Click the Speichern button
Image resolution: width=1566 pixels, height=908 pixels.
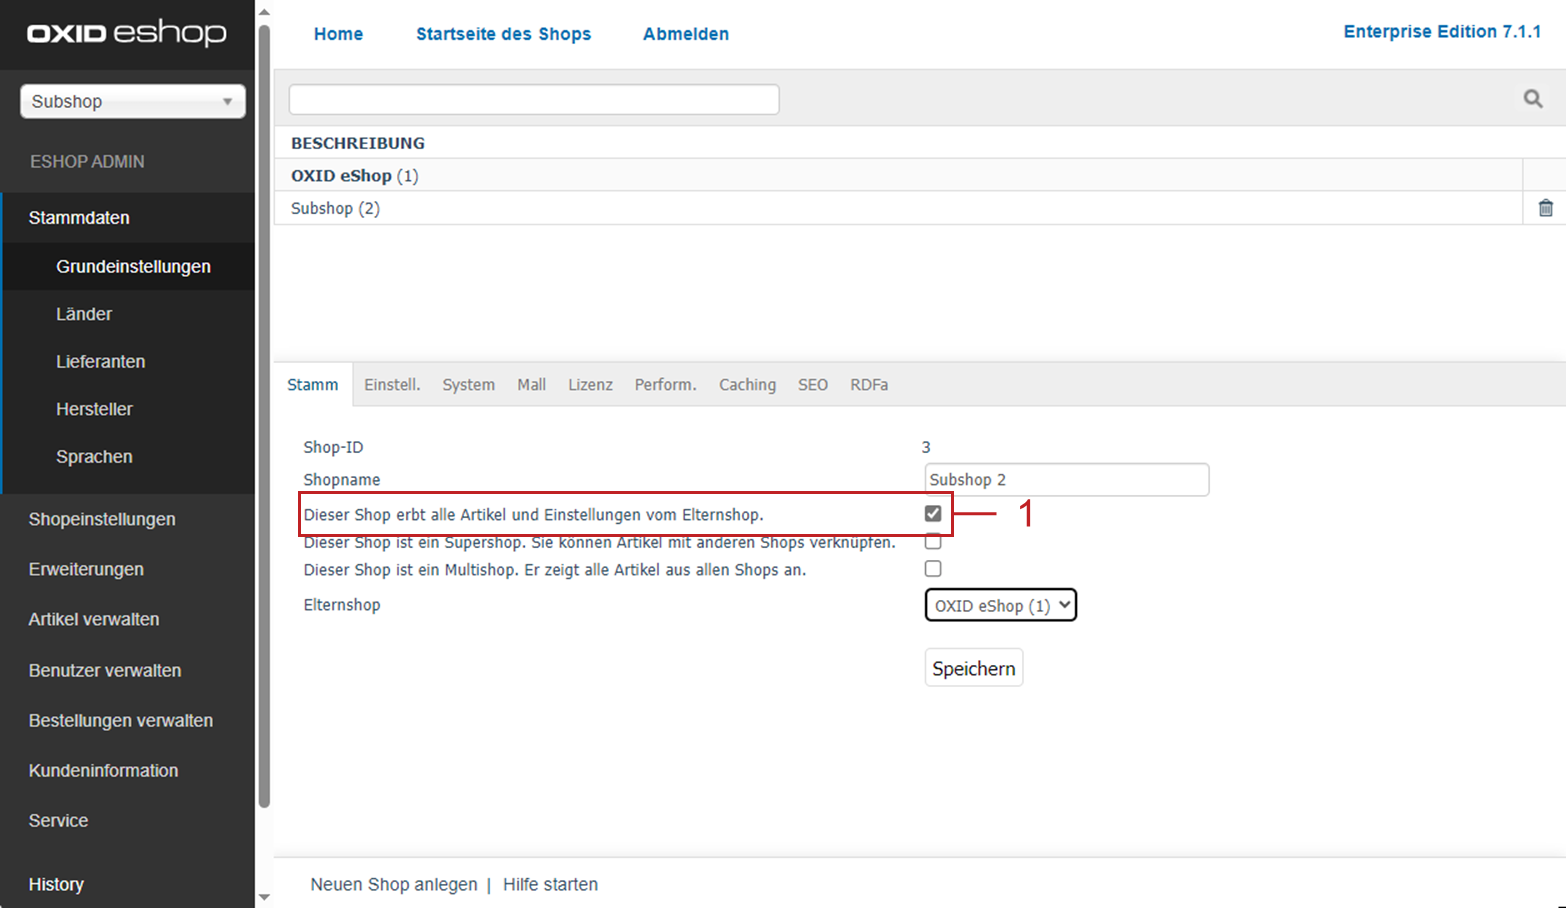(973, 668)
